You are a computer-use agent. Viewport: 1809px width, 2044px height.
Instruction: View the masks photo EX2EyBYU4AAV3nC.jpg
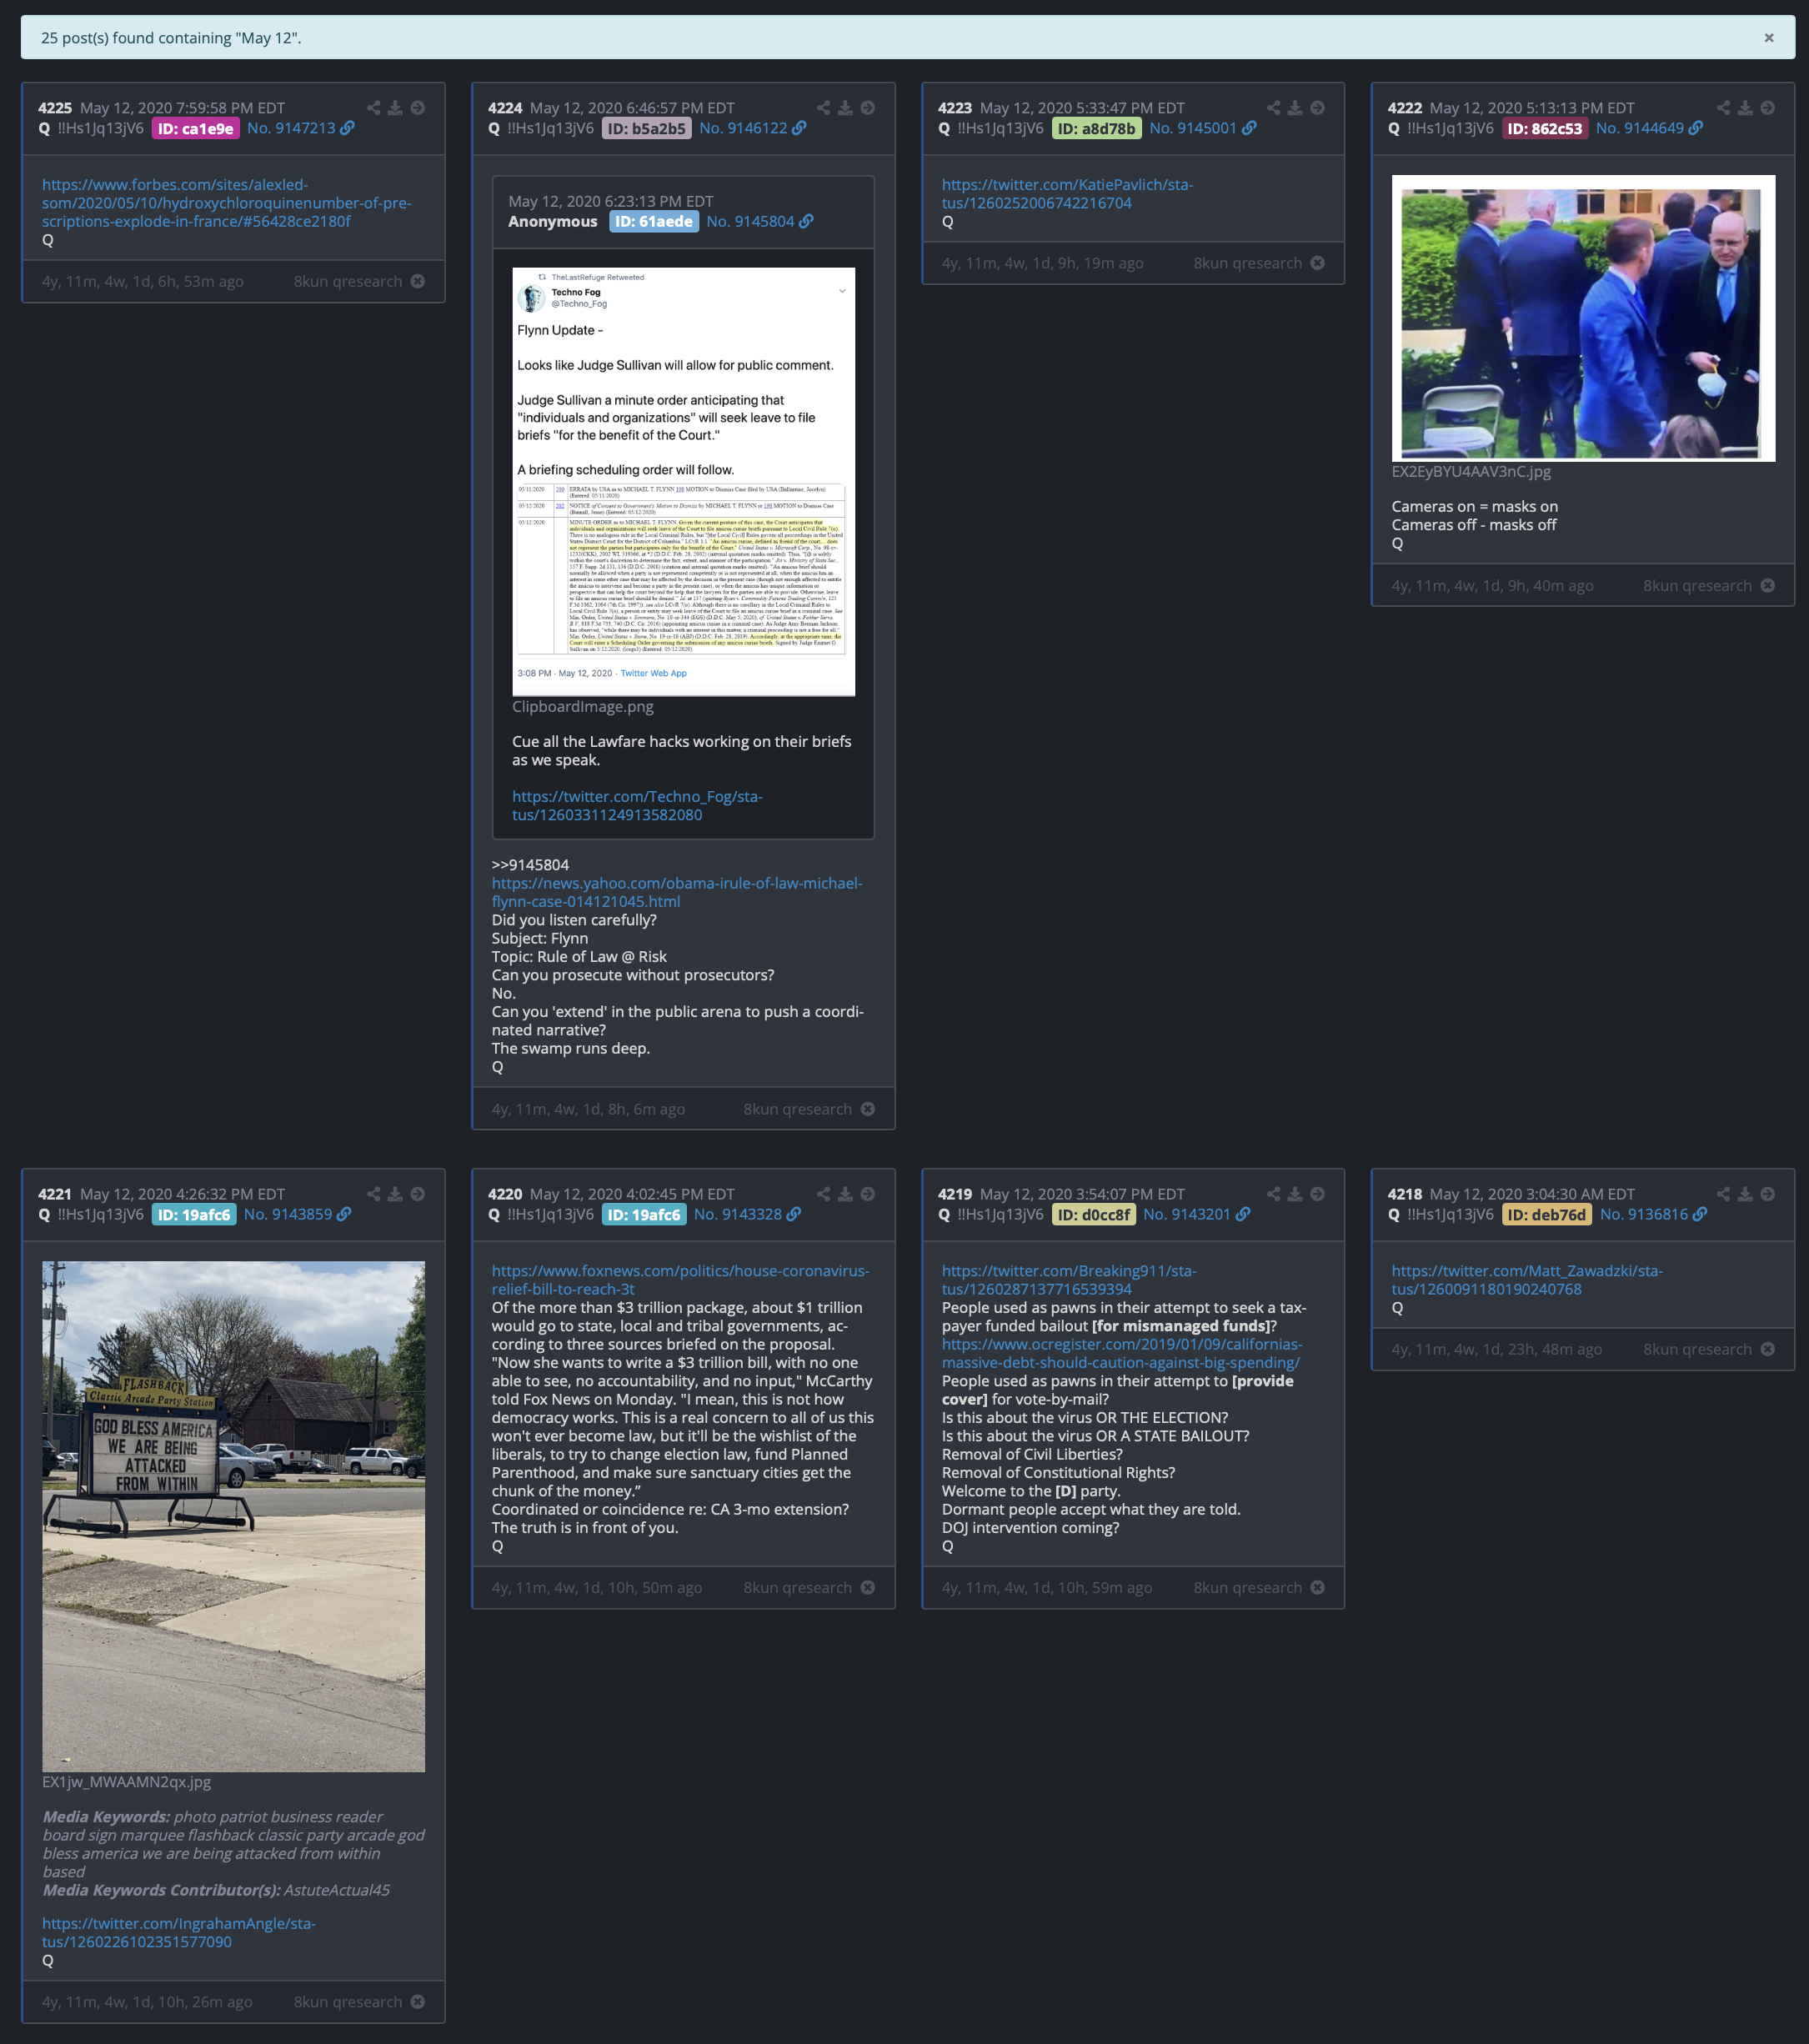coord(1584,319)
